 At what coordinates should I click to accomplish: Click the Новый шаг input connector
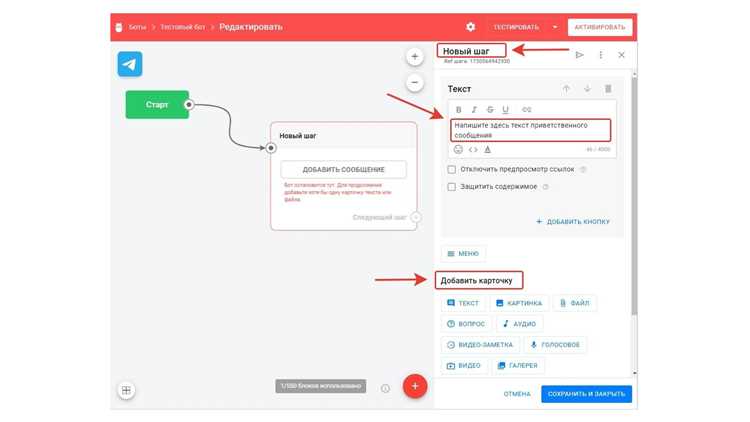pos(271,148)
